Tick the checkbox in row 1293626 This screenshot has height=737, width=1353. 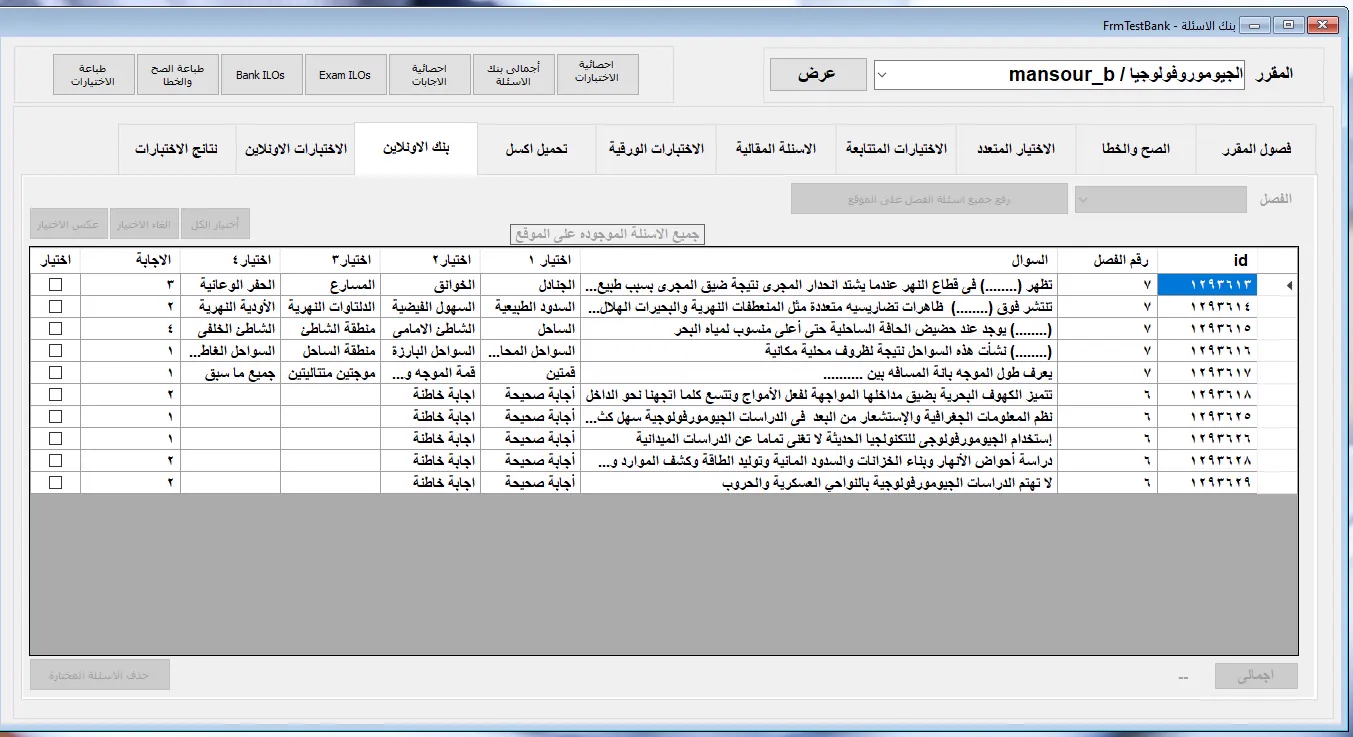point(55,439)
